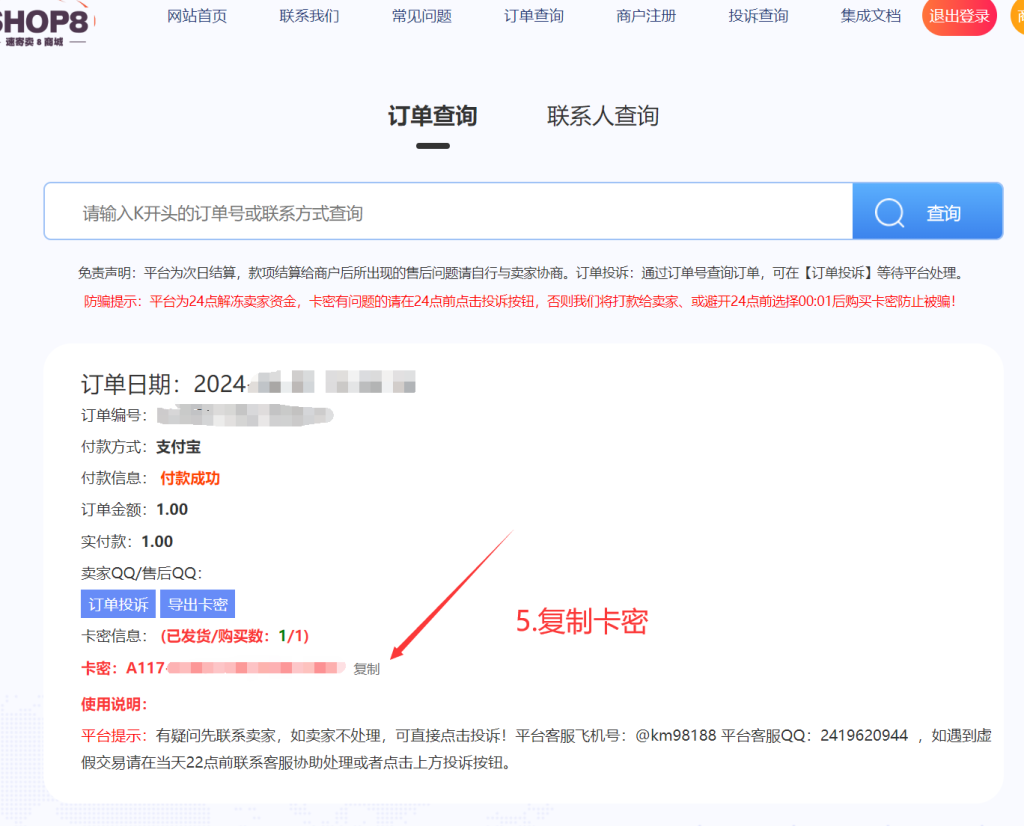The image size is (1024, 826).
Task: Switch to the 订单查询 tab heading
Action: (433, 116)
